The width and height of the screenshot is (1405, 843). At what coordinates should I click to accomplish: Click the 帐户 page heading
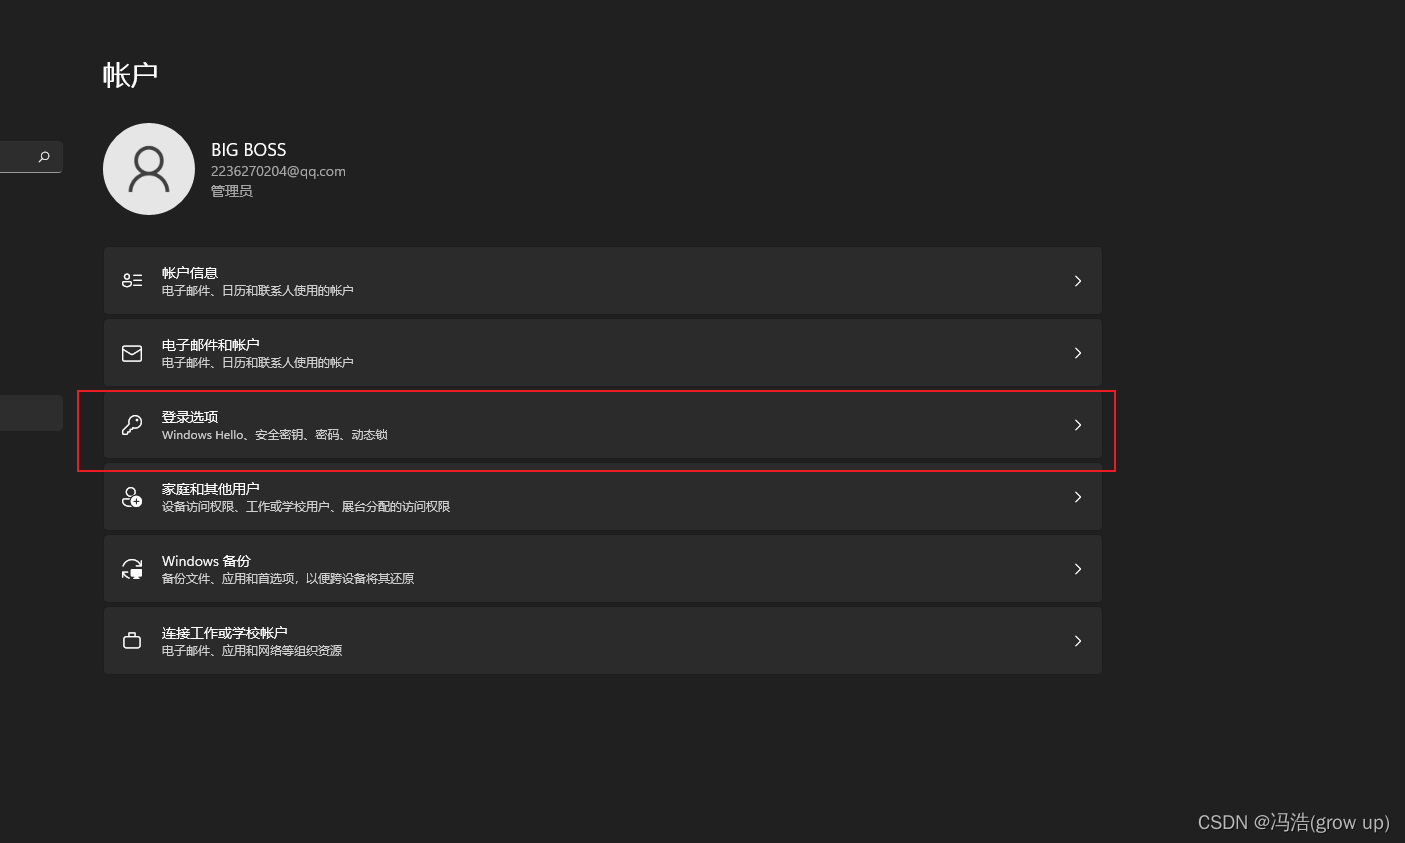130,75
